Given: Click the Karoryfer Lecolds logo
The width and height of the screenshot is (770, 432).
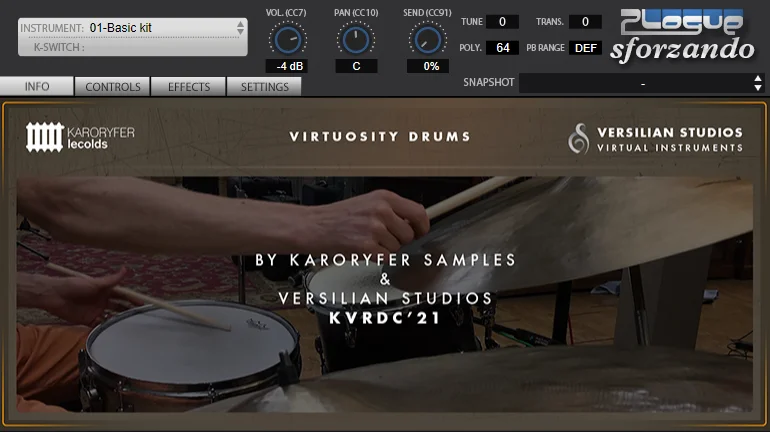Looking at the screenshot, I should click(x=80, y=137).
